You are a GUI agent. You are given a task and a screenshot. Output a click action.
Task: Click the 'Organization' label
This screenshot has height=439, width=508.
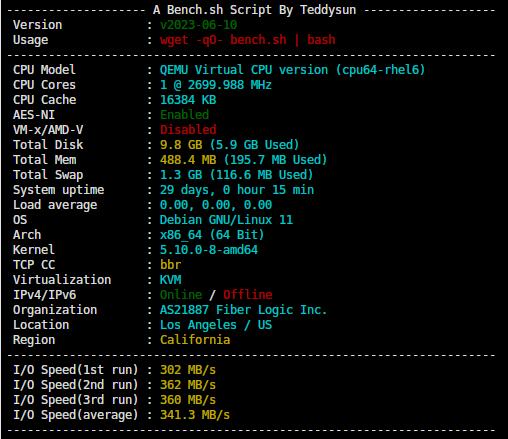pyautogui.click(x=55, y=310)
